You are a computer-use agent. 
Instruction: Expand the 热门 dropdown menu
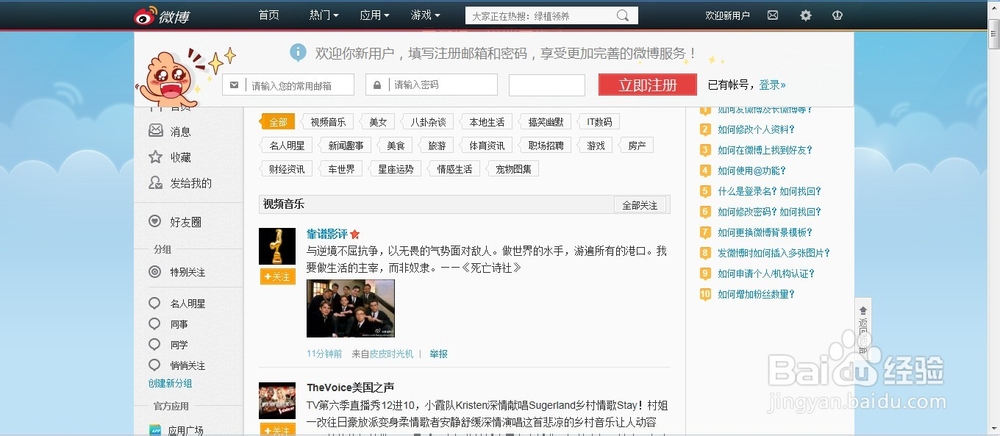coord(324,15)
